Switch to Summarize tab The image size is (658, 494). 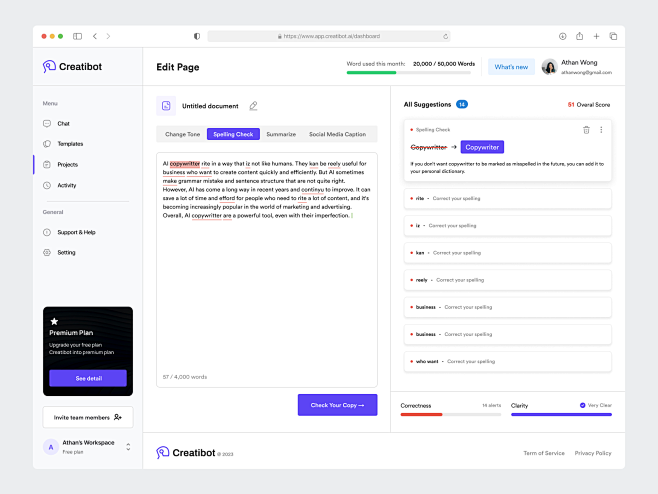[x=281, y=134]
